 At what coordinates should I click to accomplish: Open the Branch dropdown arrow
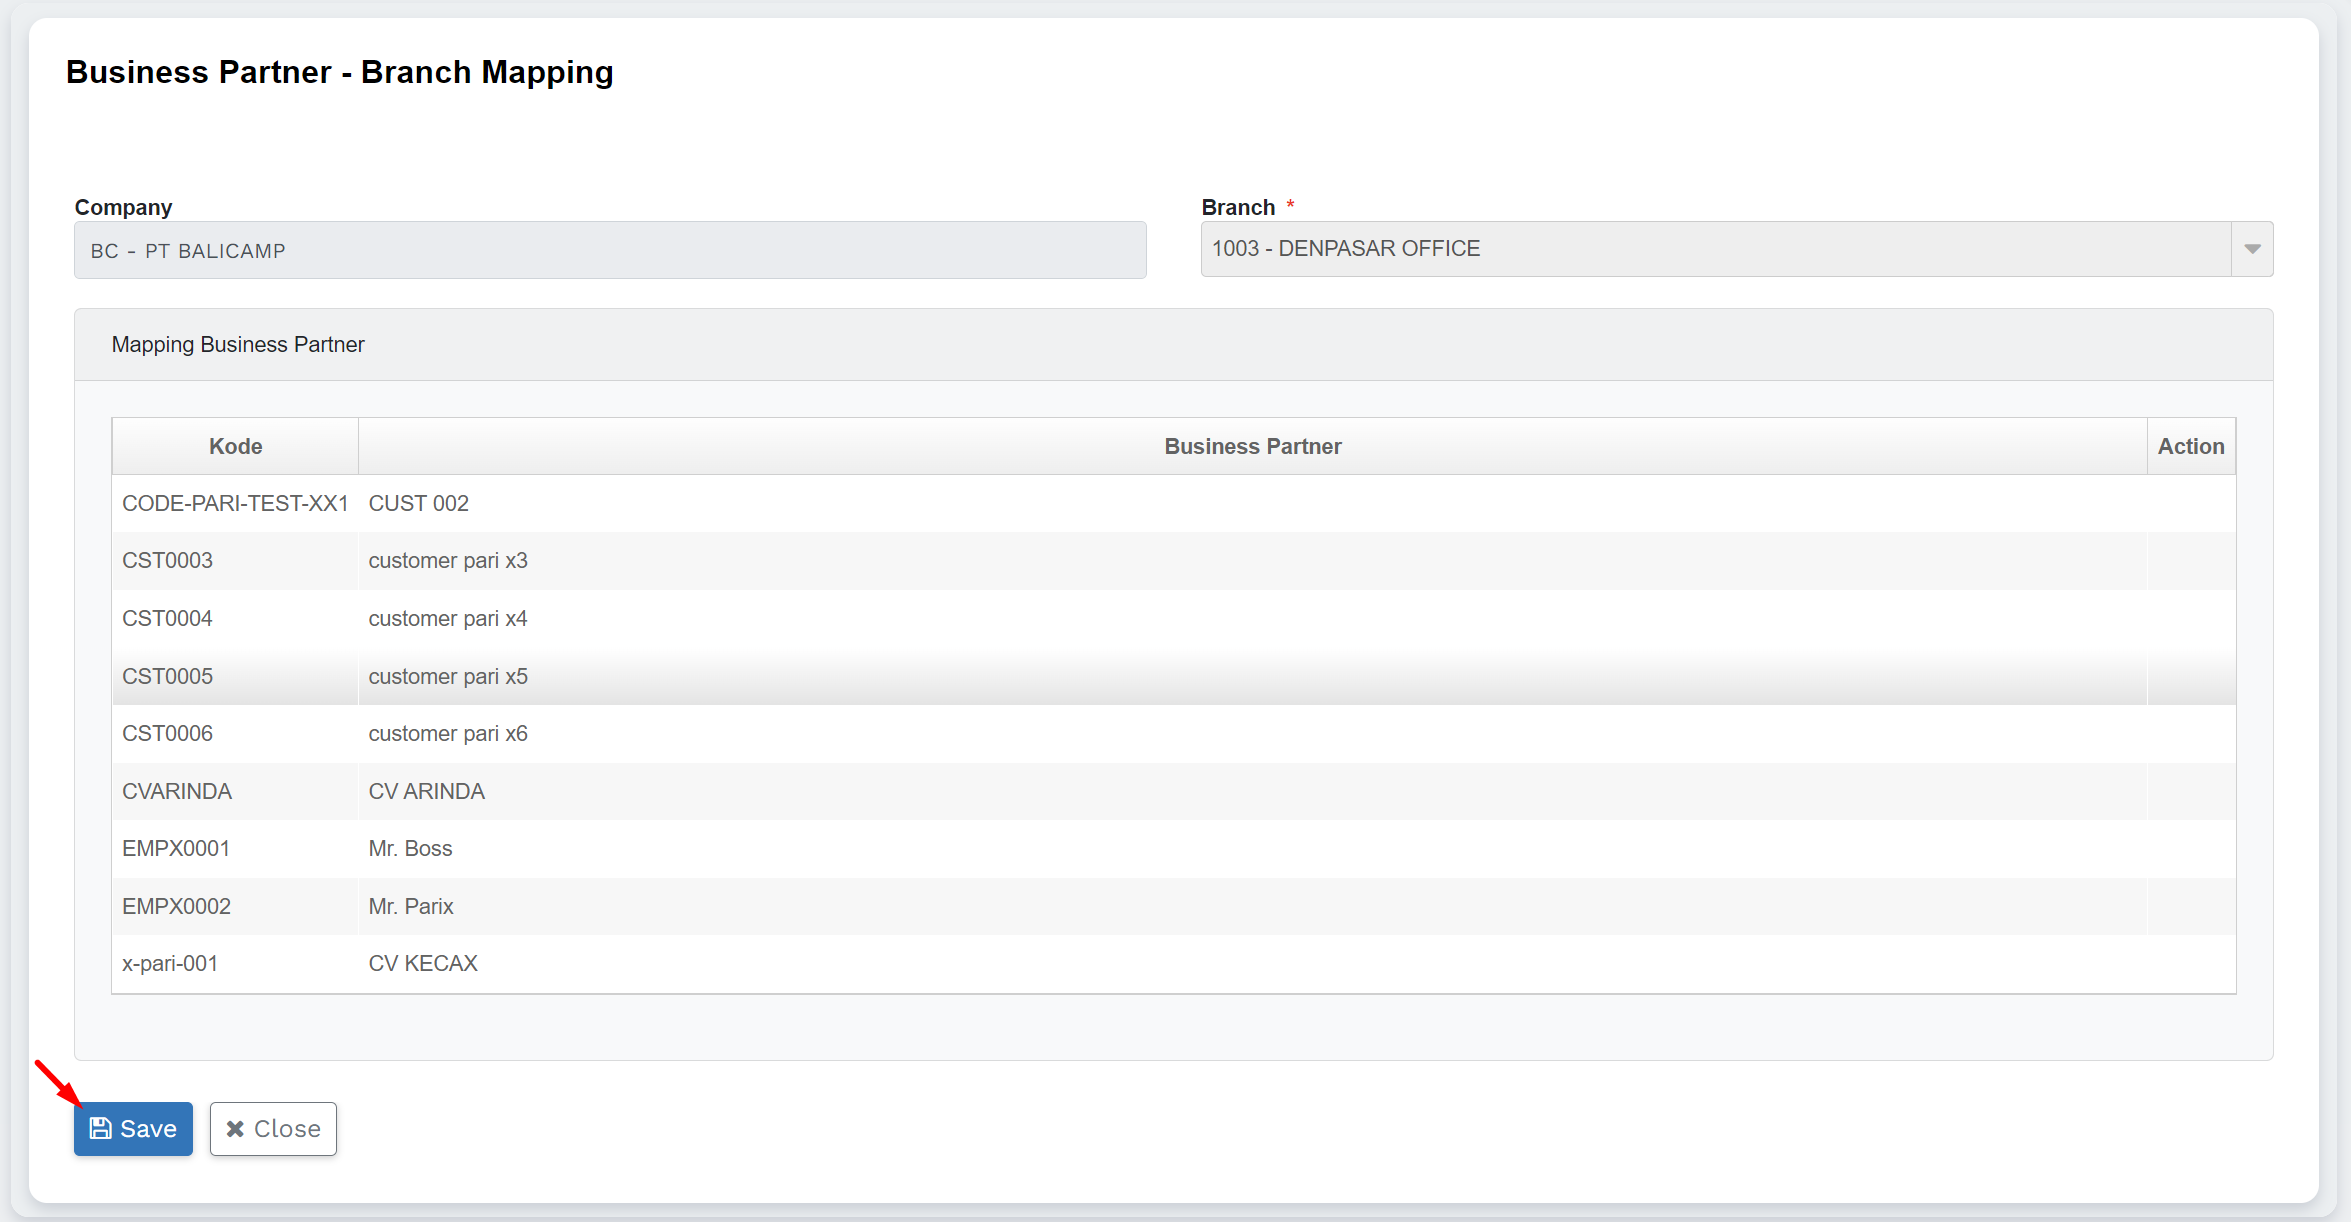2251,249
